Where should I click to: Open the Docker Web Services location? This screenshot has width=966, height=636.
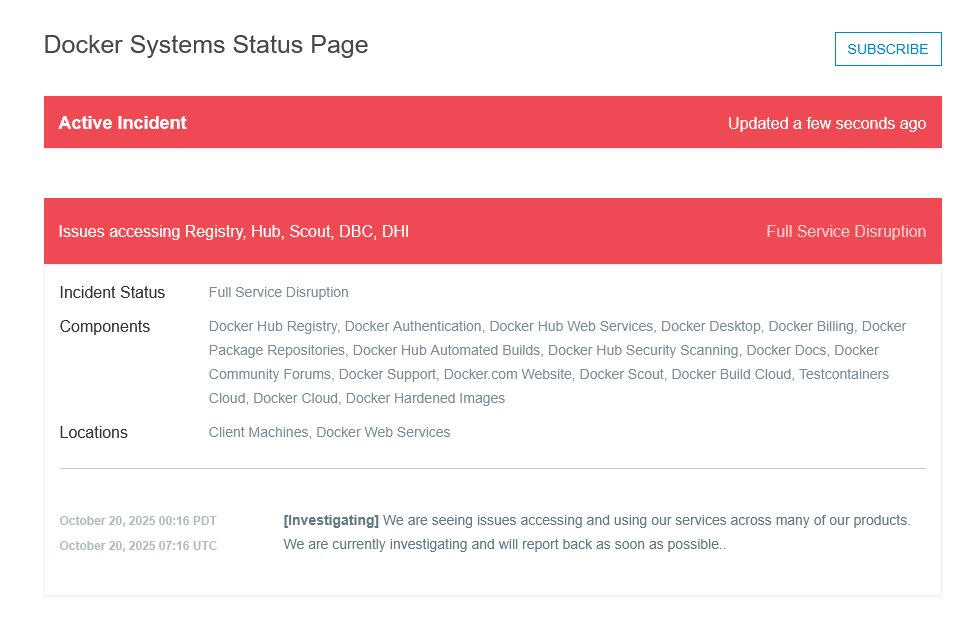pos(383,432)
